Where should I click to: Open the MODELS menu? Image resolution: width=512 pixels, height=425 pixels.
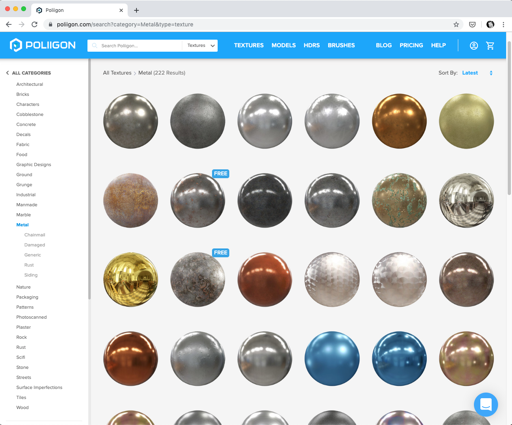pyautogui.click(x=284, y=45)
